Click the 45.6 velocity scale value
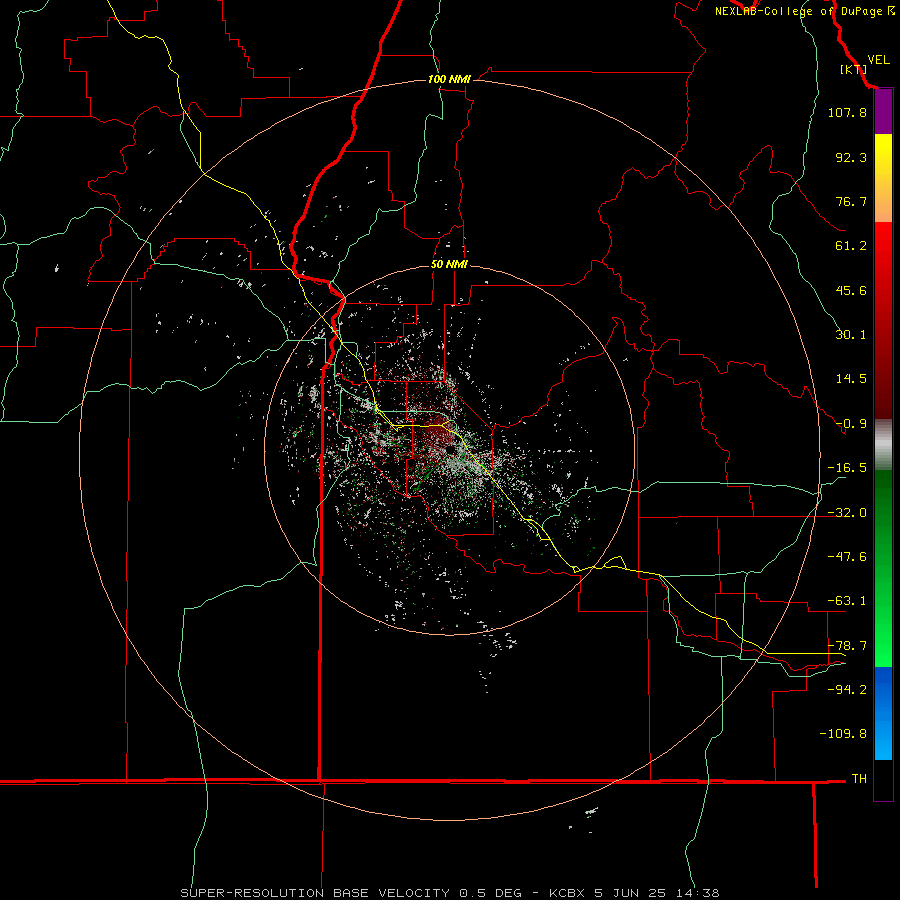The width and height of the screenshot is (900, 900). [851, 290]
